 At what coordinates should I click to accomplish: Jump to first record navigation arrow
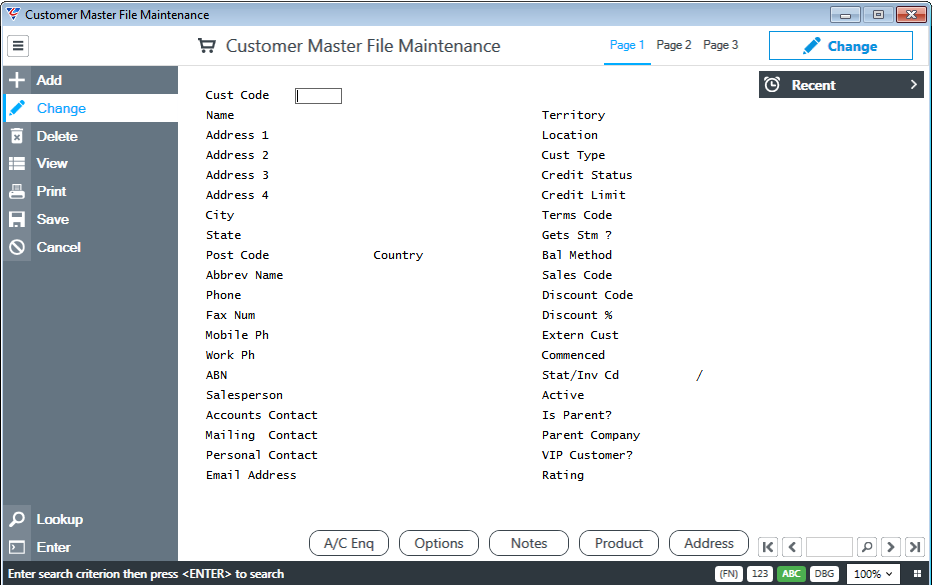tap(768, 546)
